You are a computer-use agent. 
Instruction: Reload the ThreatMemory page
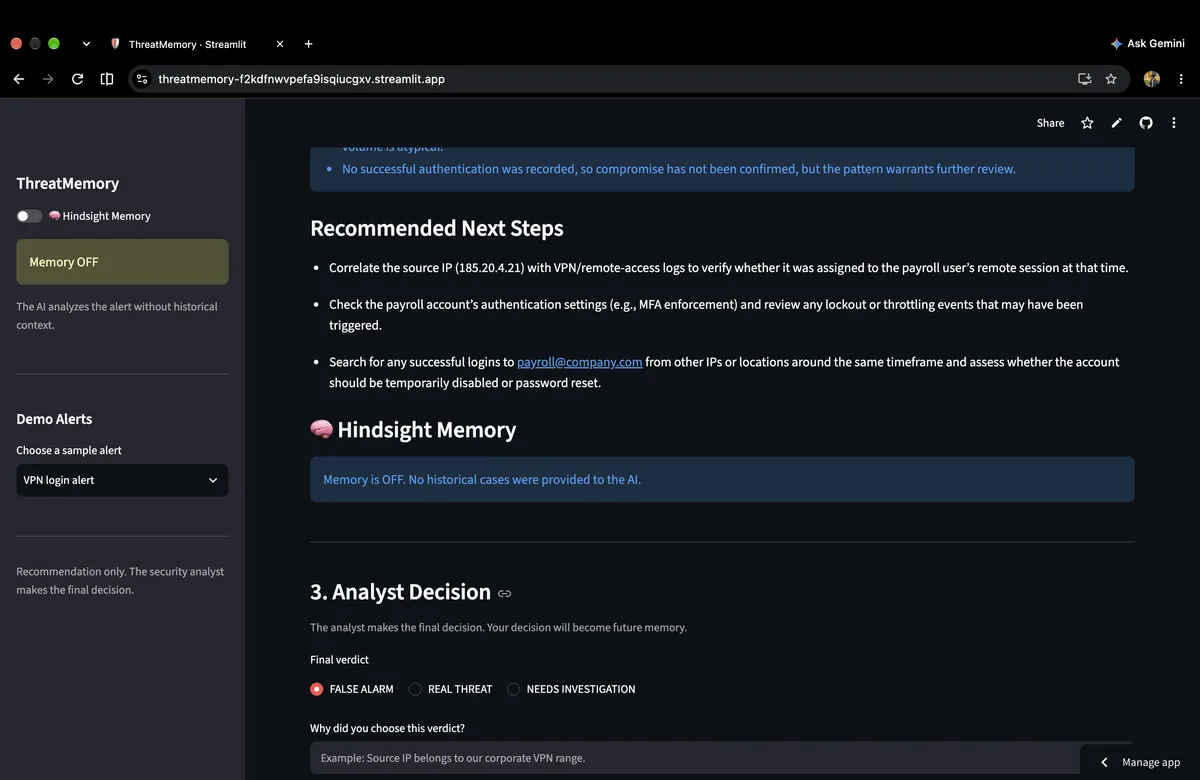coord(77,79)
